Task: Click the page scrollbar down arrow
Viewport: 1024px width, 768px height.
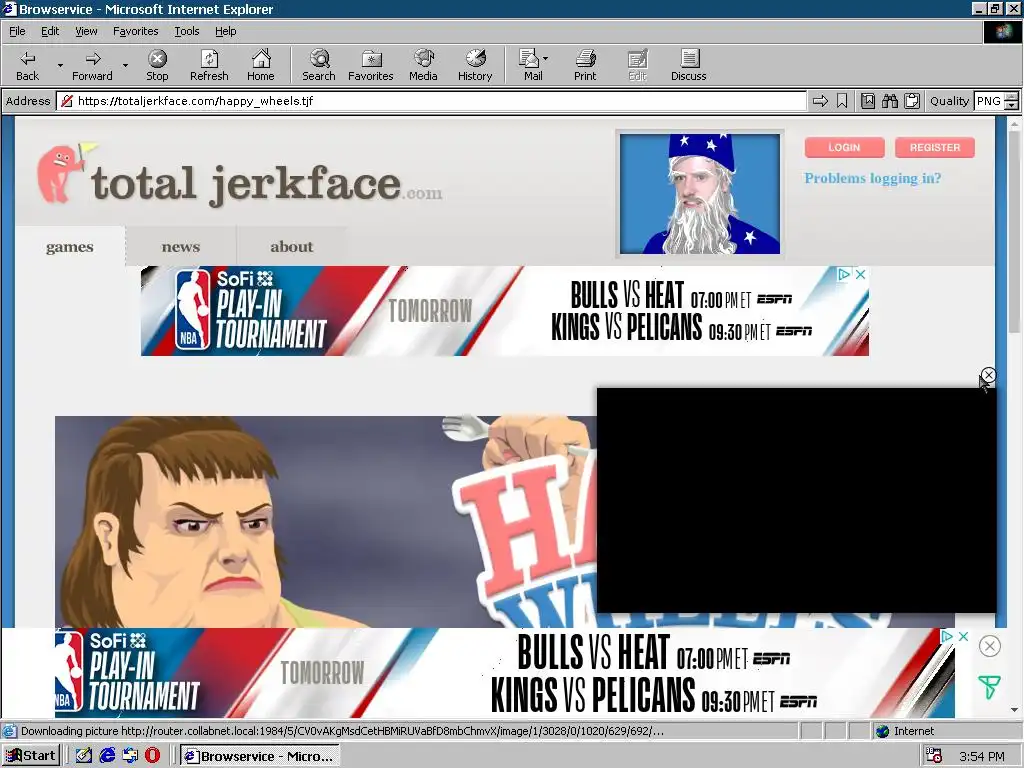Action: click(1014, 710)
